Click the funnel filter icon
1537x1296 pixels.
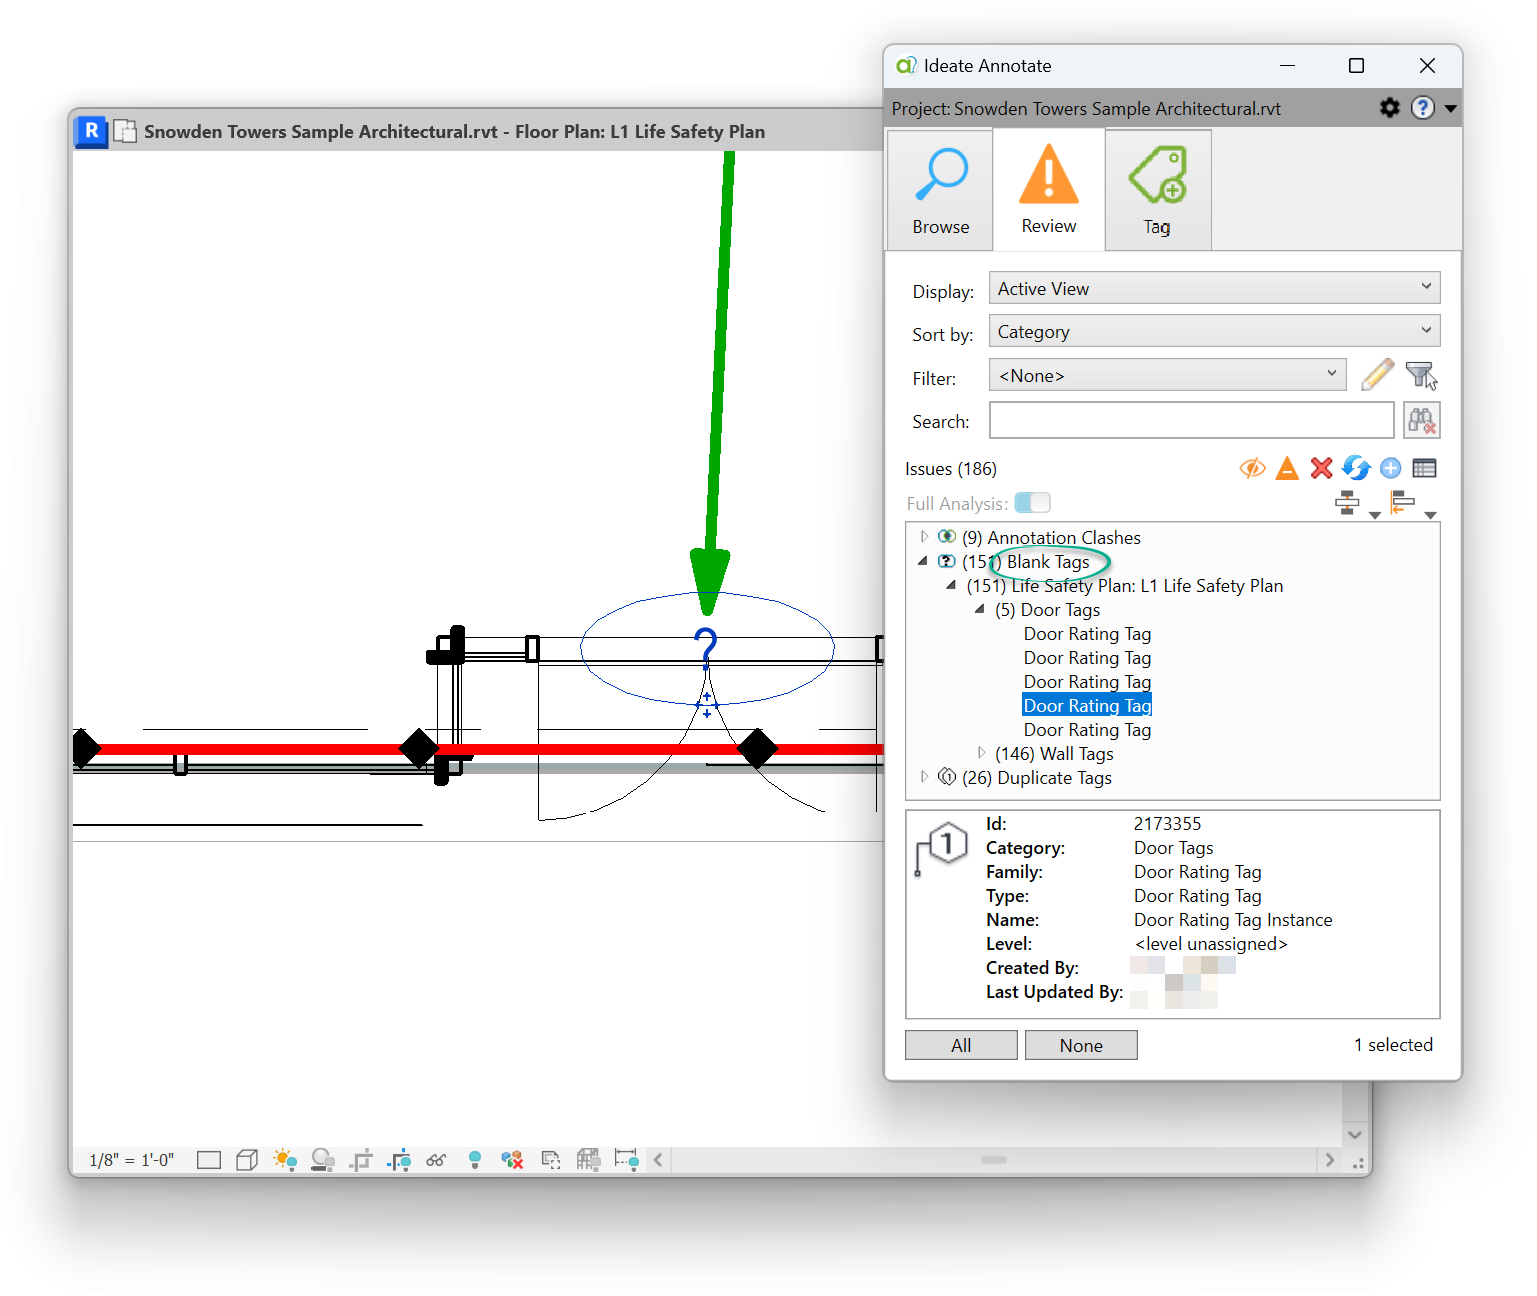(1421, 375)
